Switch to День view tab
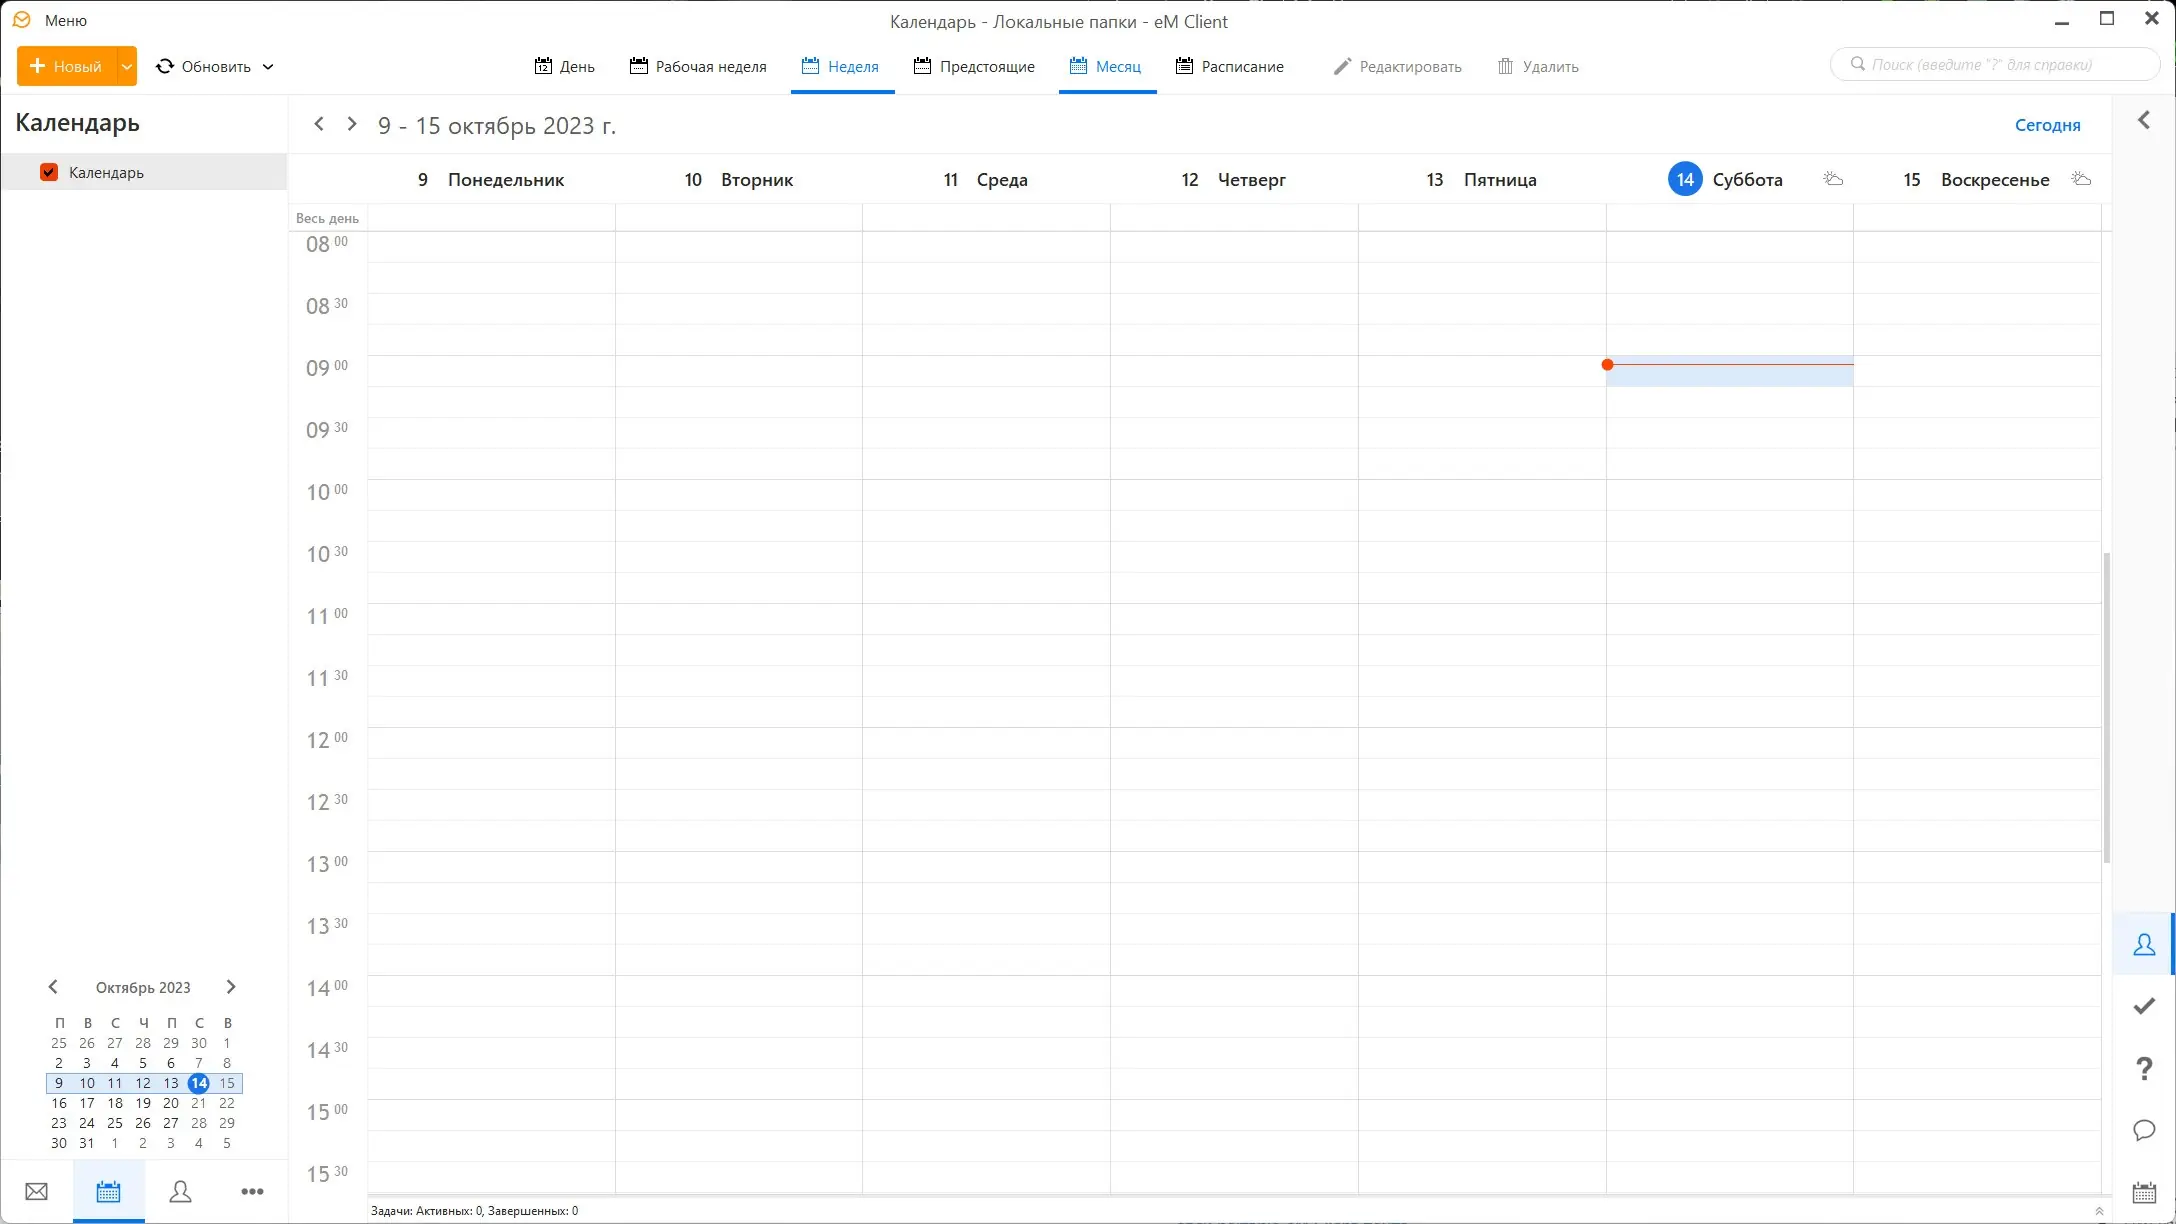Image resolution: width=2176 pixels, height=1224 pixels. pos(565,66)
